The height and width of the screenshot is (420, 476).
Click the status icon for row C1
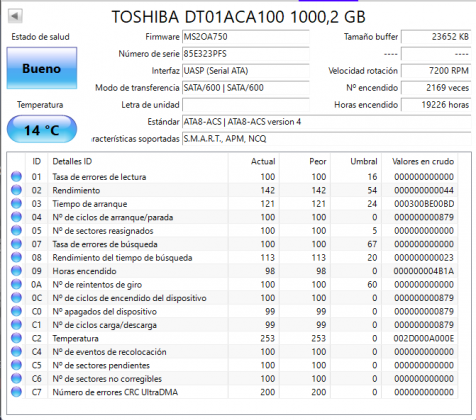coord(16,325)
